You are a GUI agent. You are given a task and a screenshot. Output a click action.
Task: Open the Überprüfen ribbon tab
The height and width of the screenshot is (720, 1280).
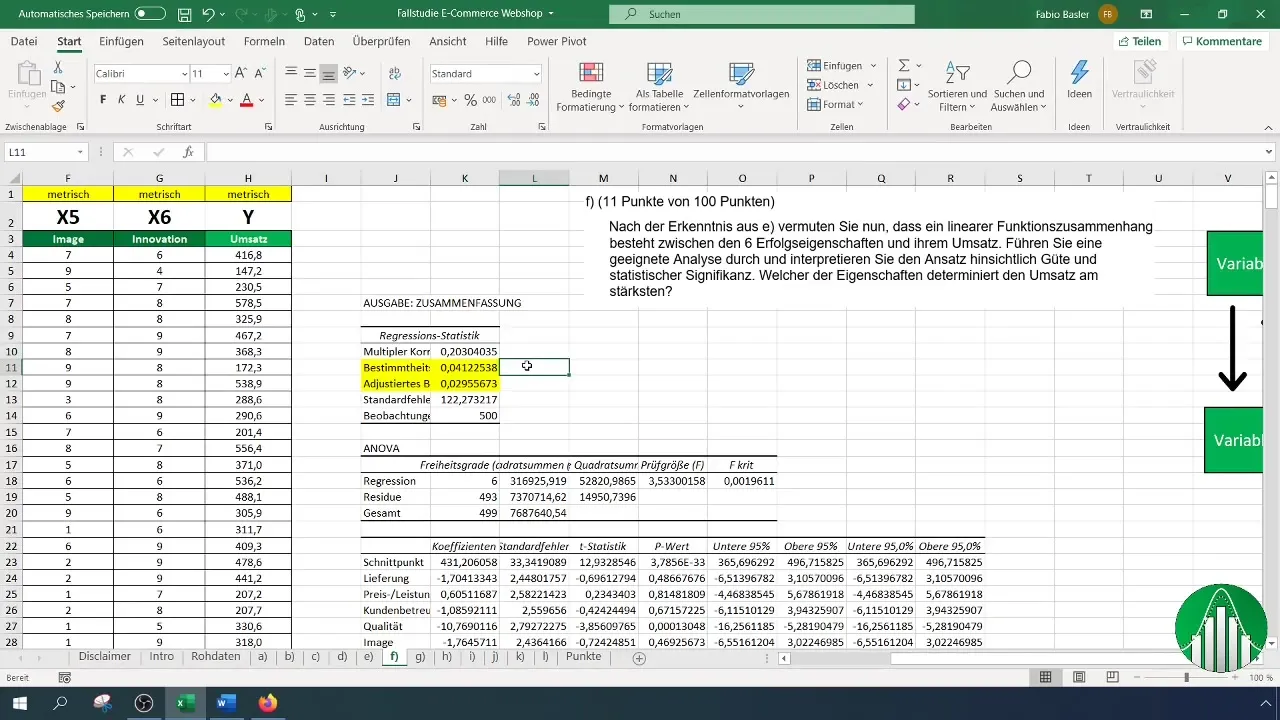(x=381, y=41)
